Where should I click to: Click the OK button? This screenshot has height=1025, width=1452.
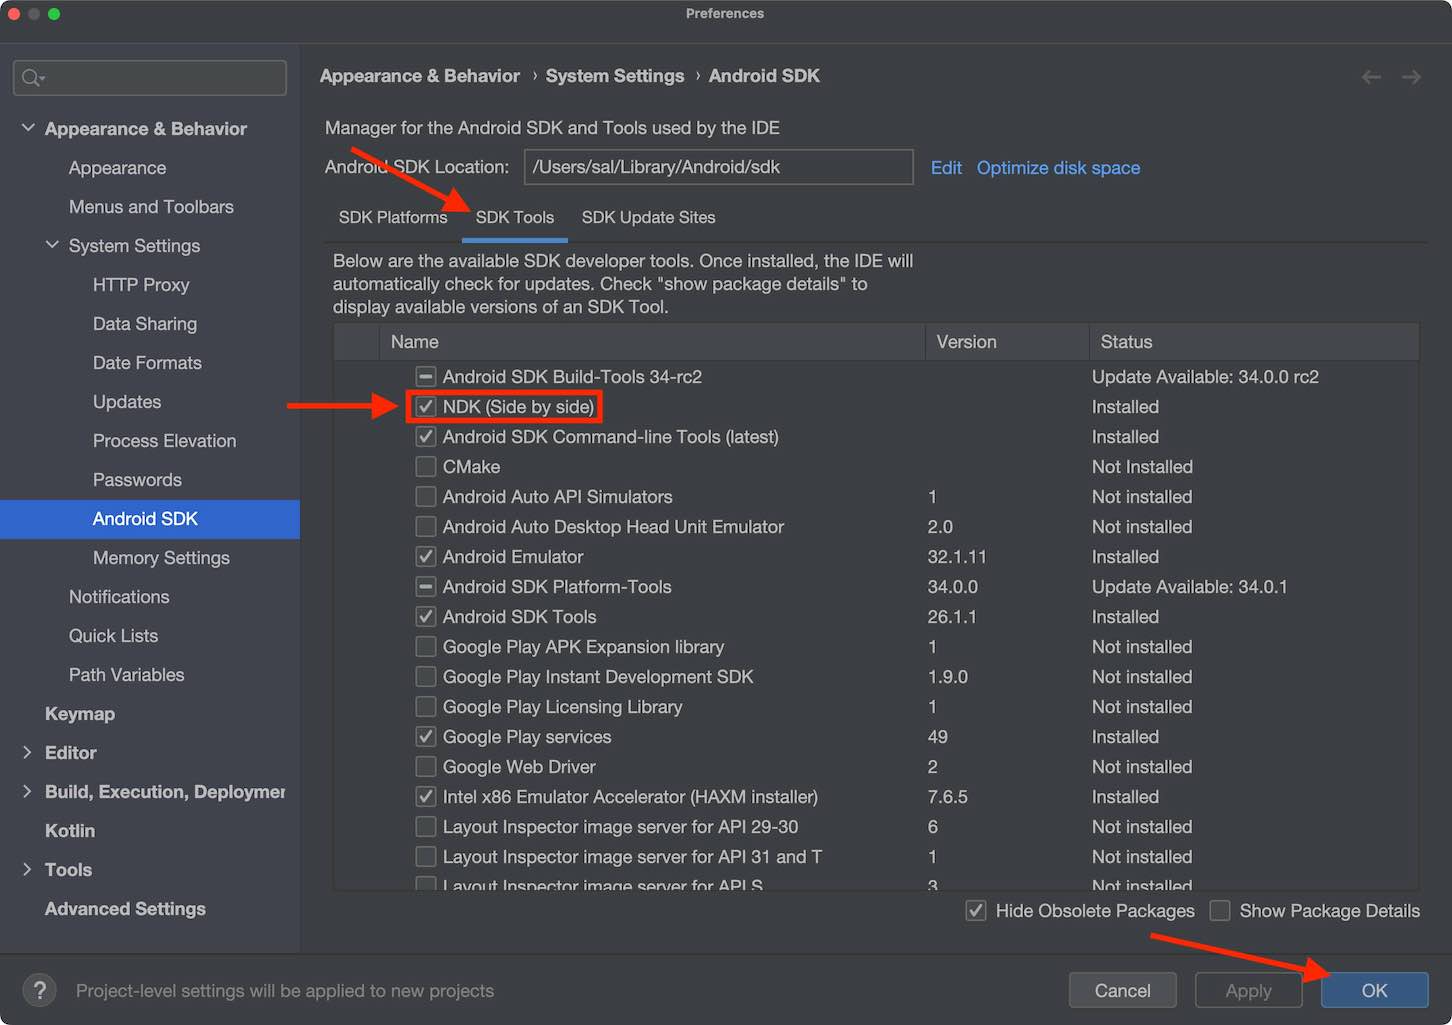pos(1373,990)
